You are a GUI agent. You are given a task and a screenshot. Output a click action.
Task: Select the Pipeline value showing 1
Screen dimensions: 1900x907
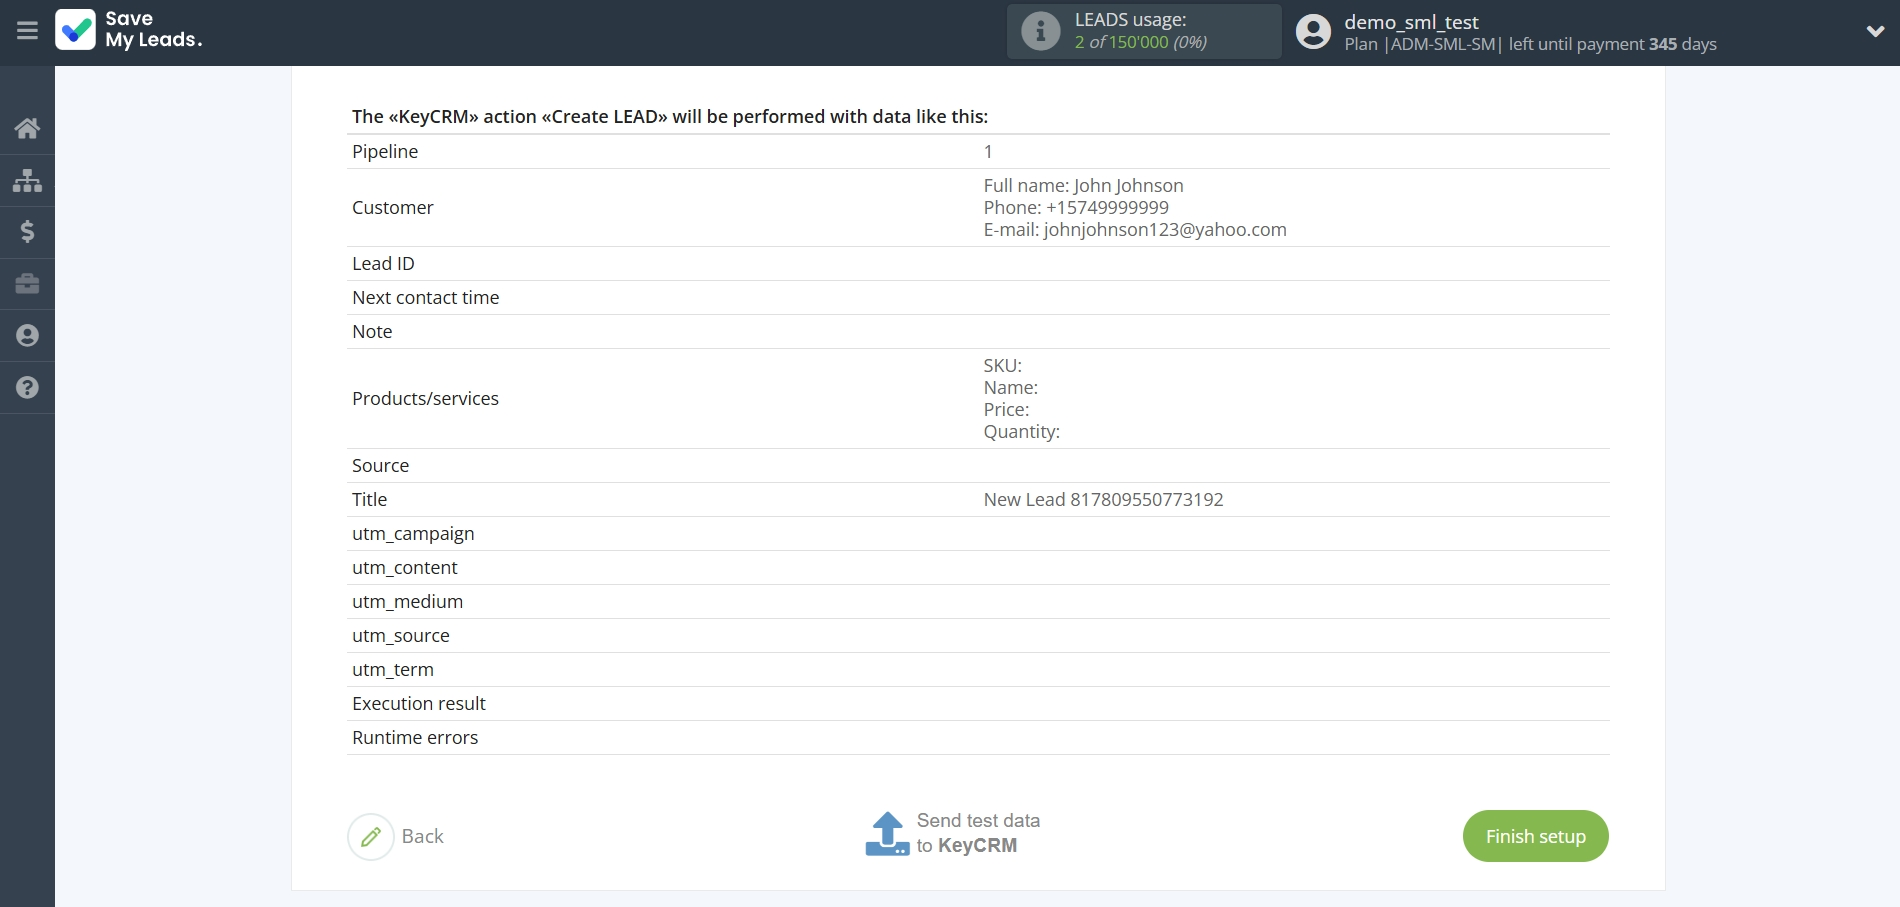(x=988, y=151)
